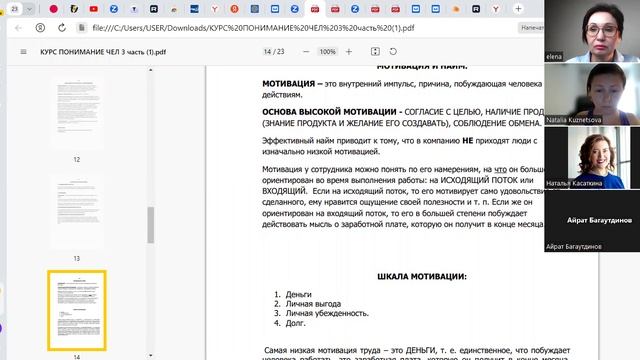Zoom out the PDF with the minus button
Screen dimensions: 640x360
pyautogui.click(x=306, y=52)
